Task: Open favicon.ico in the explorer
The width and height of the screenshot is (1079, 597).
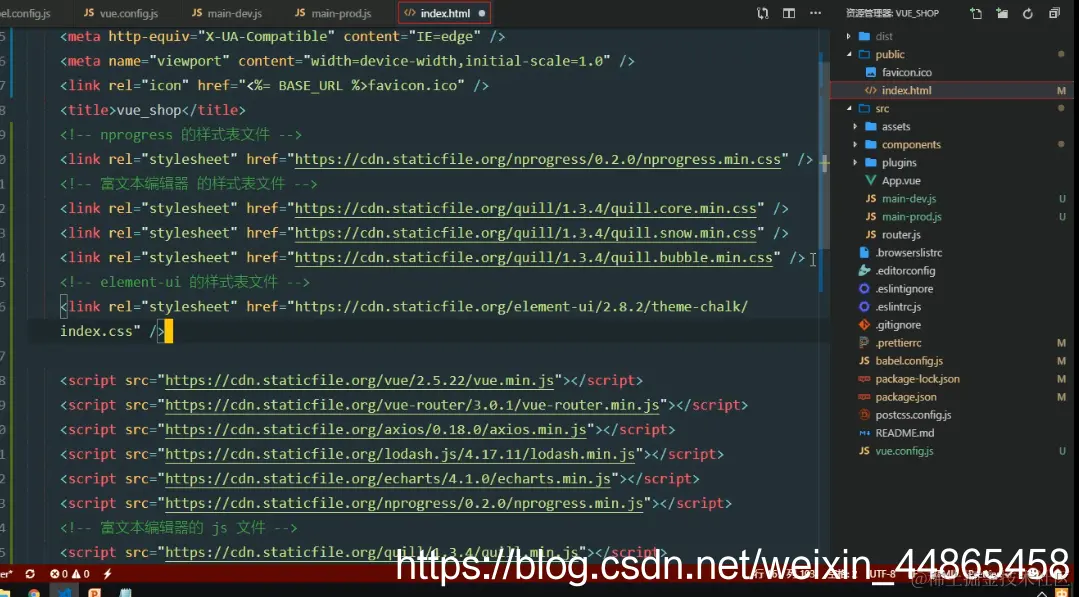Action: [906, 72]
